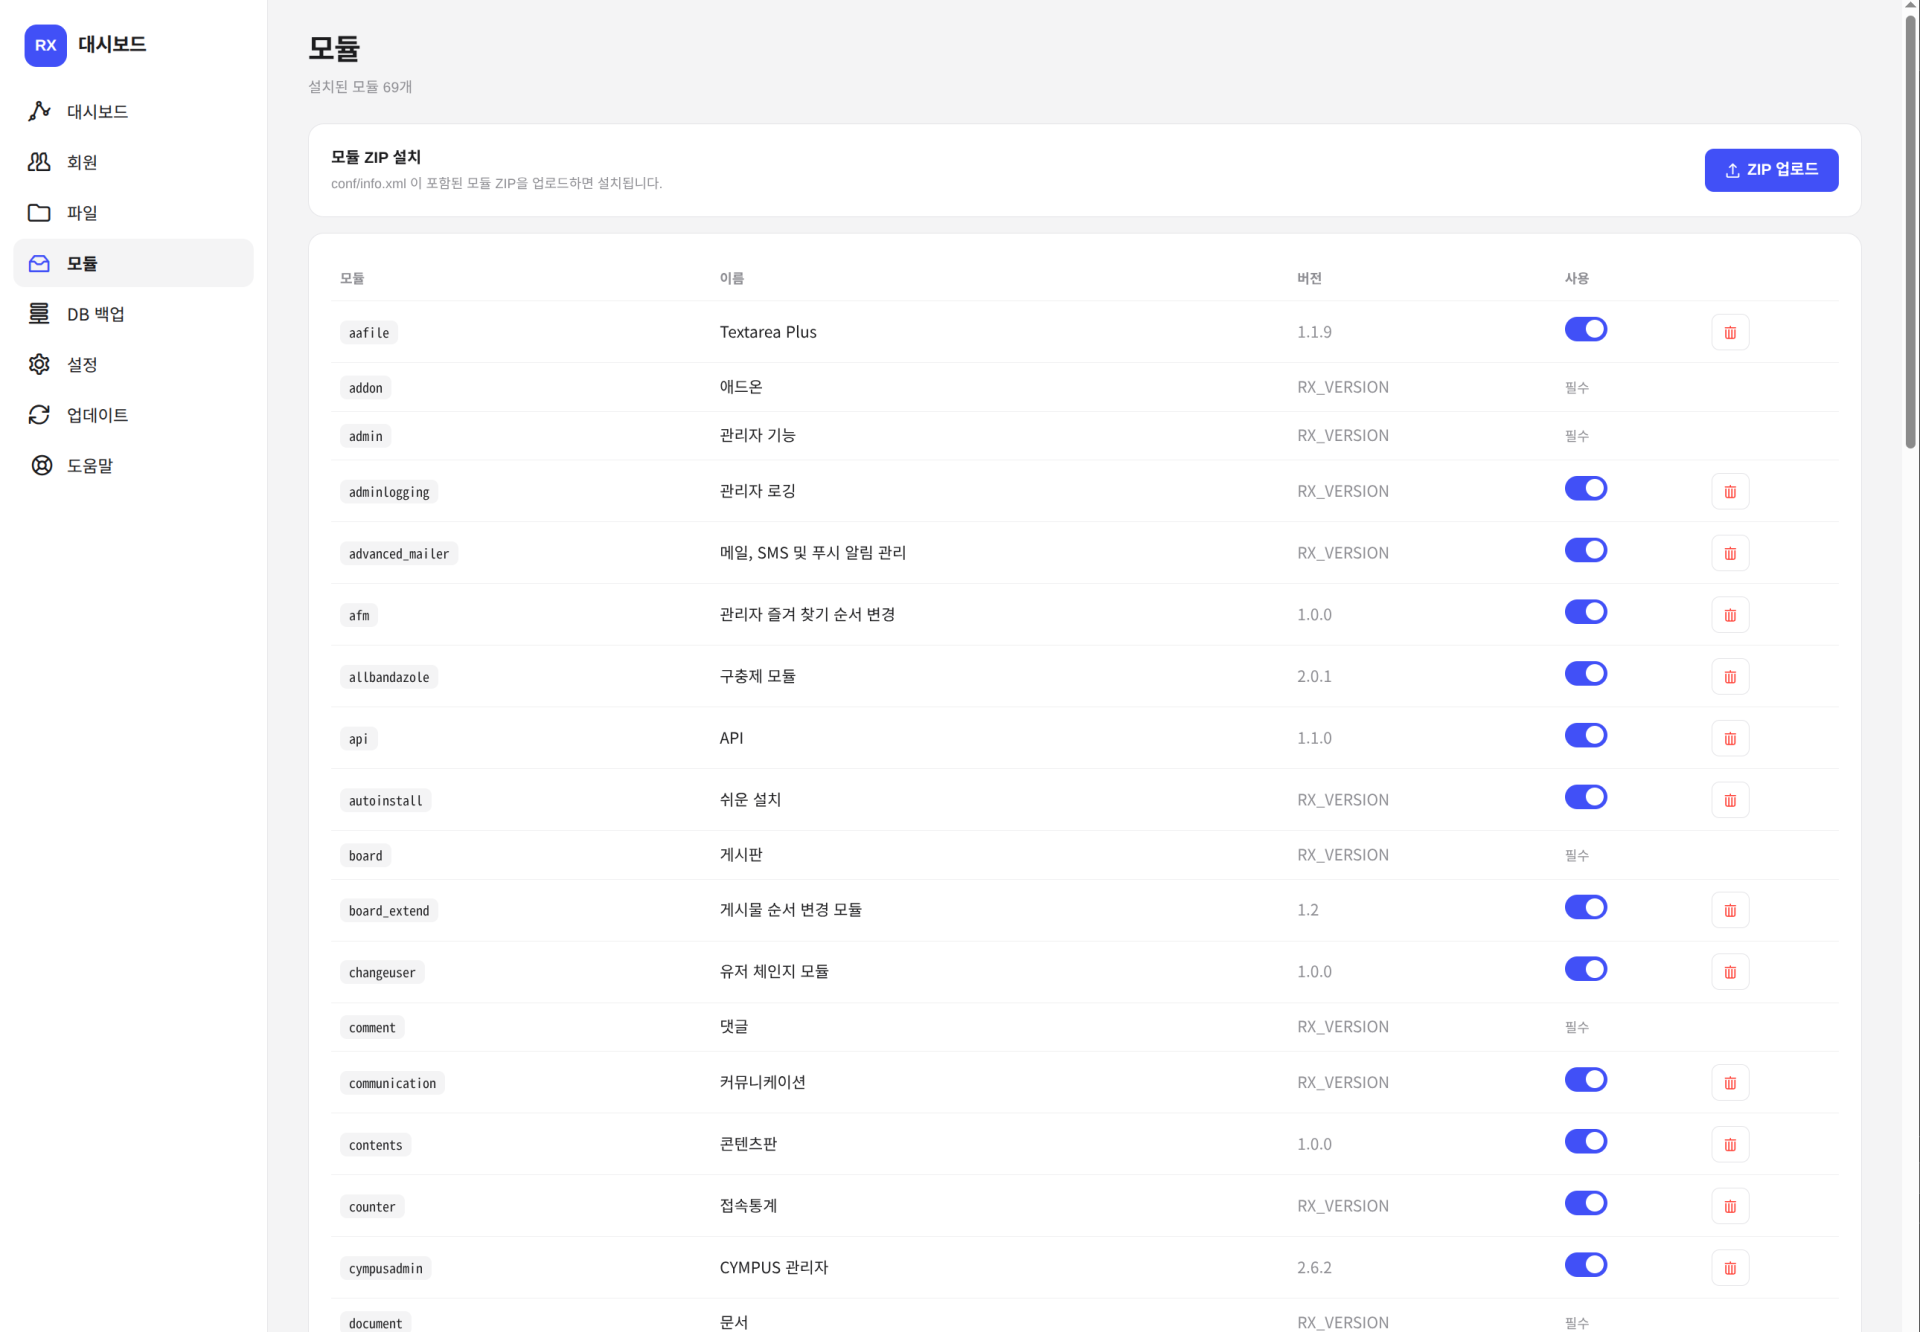
Task: Delete the afm module with trash icon
Action: [x=1730, y=615]
